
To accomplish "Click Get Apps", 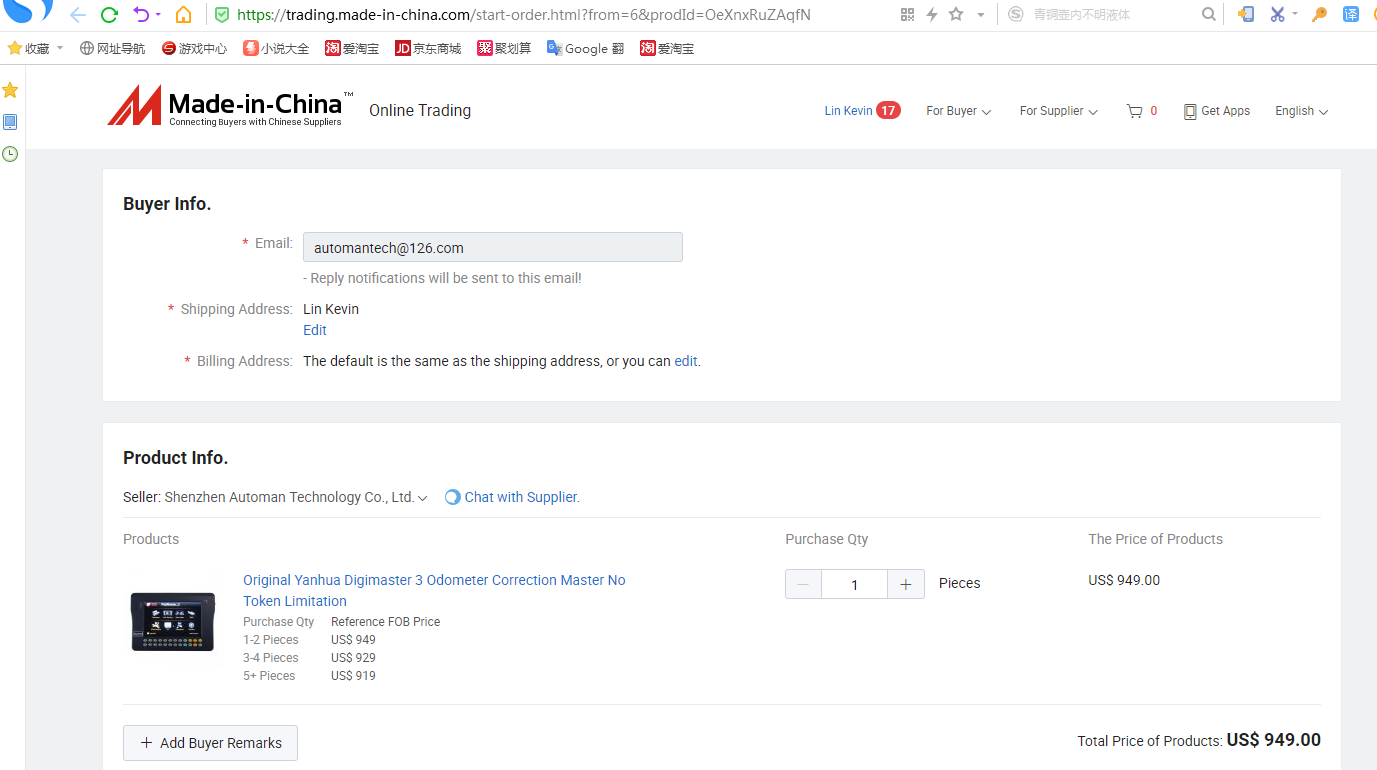I will (x=1217, y=111).
